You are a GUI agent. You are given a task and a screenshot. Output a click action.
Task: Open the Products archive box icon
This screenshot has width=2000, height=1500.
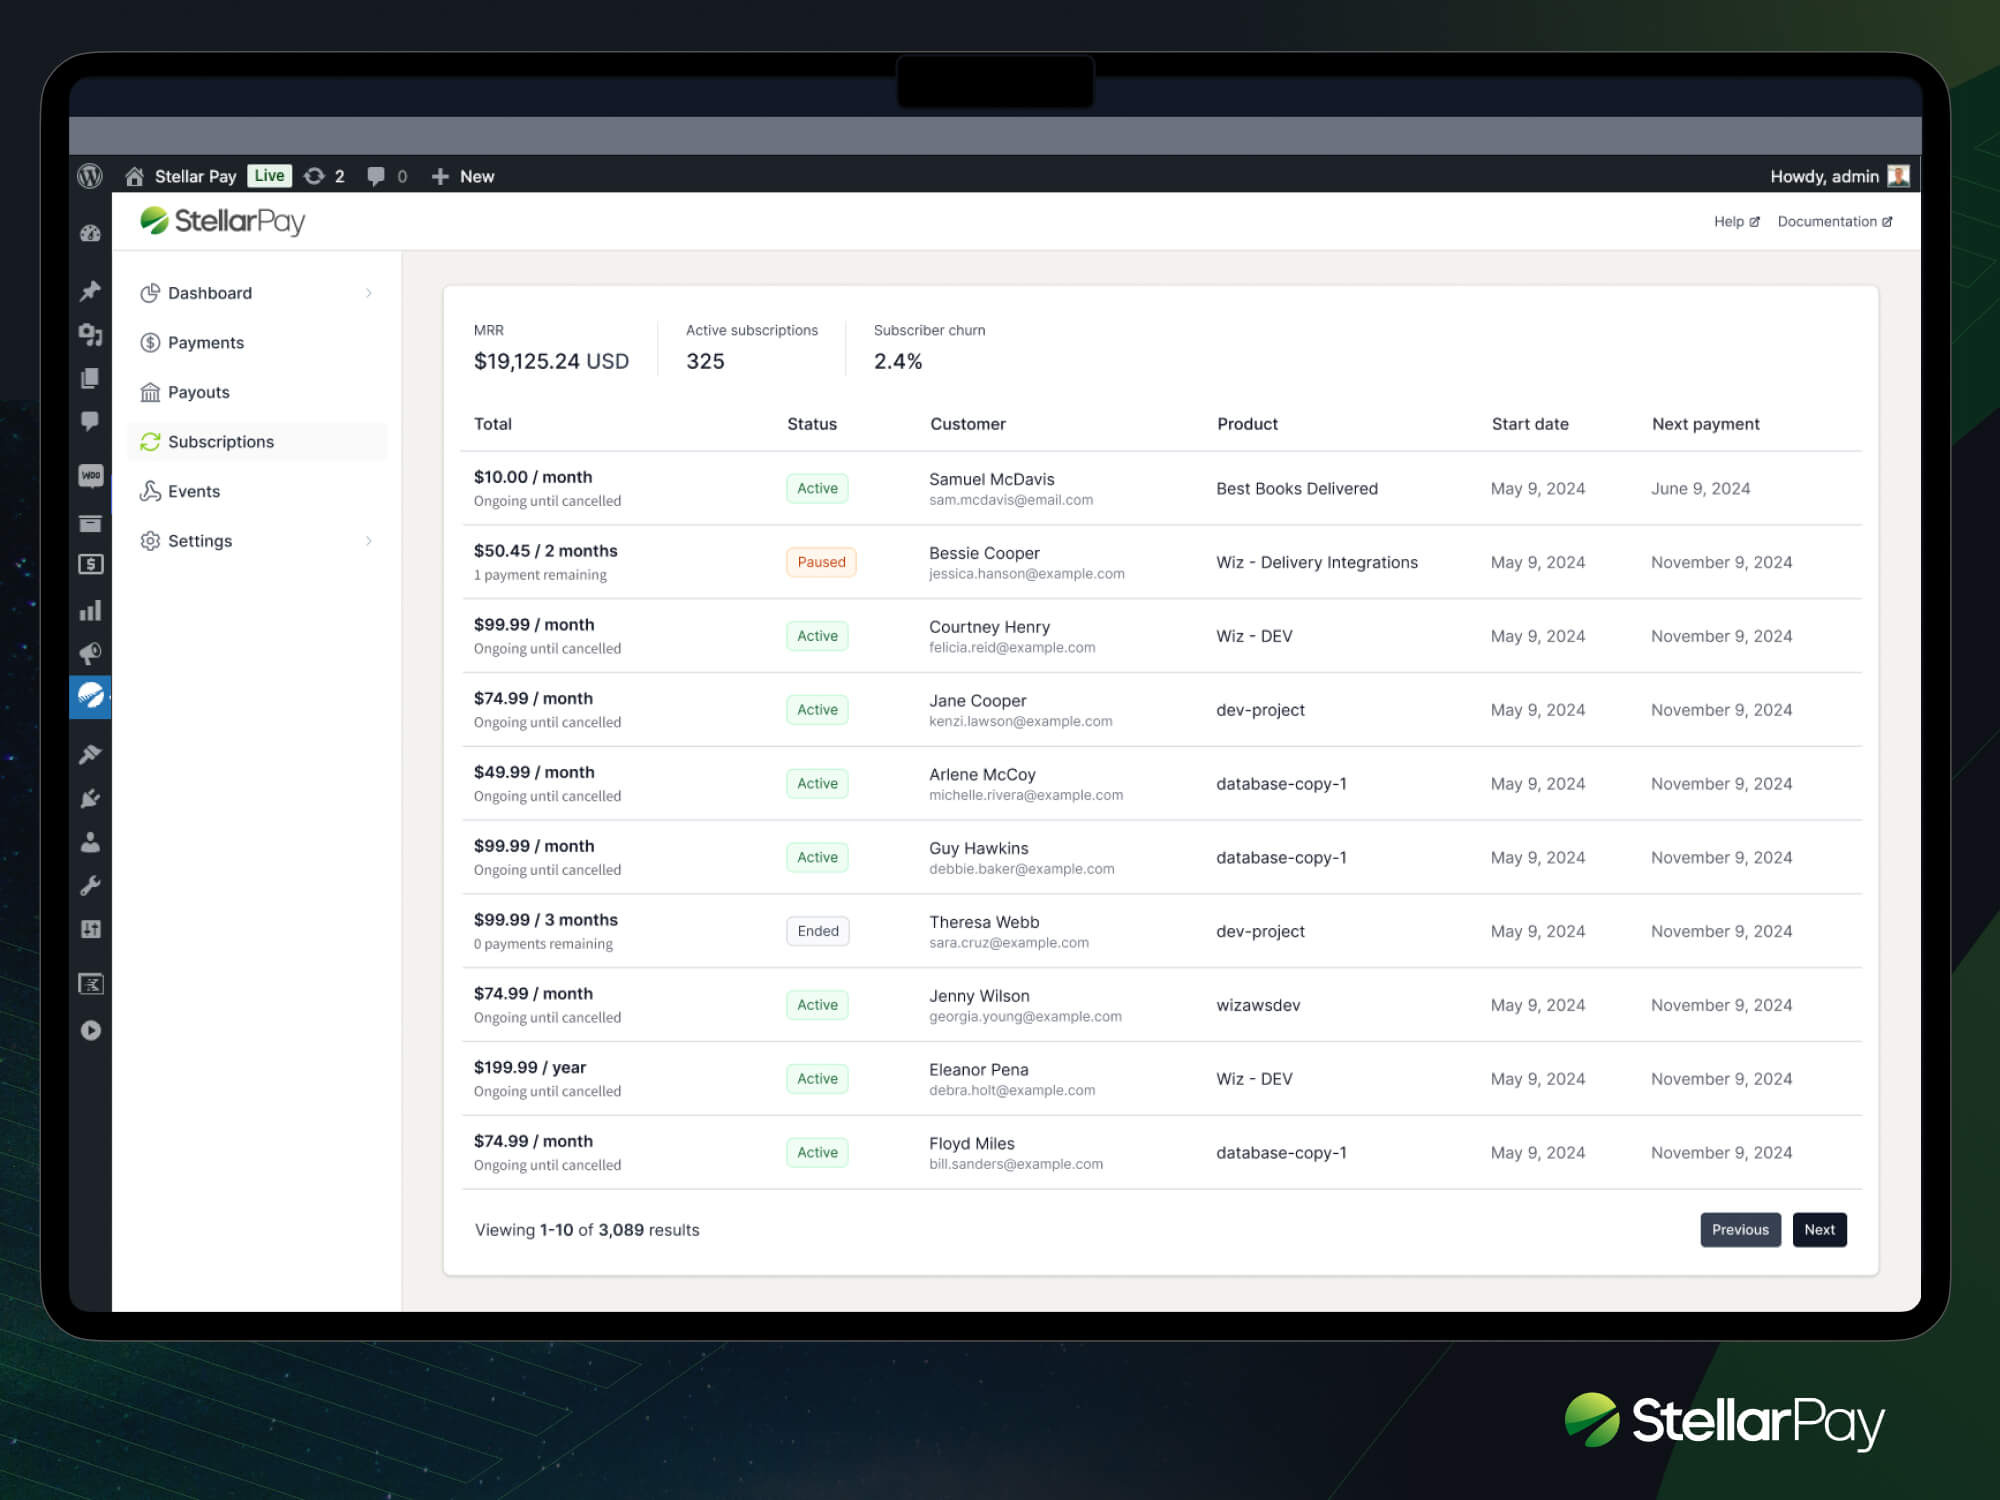90,523
